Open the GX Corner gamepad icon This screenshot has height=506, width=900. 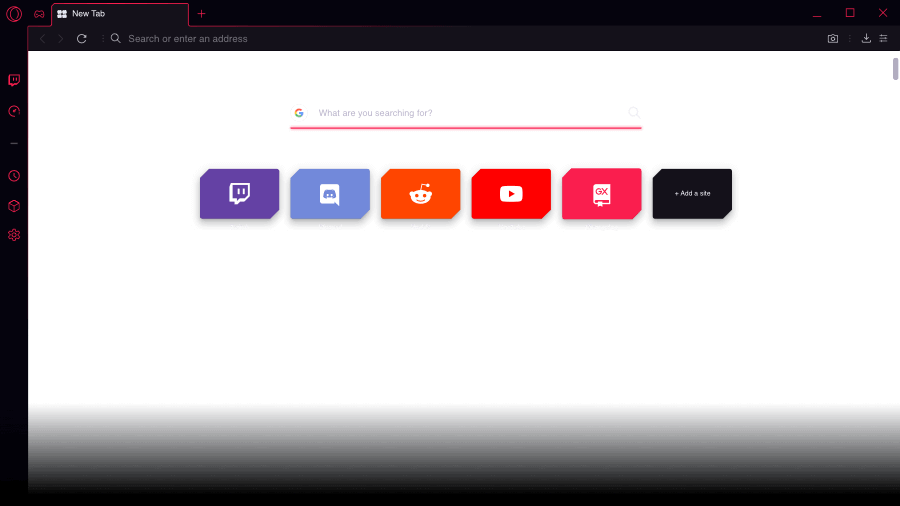pyautogui.click(x=39, y=14)
